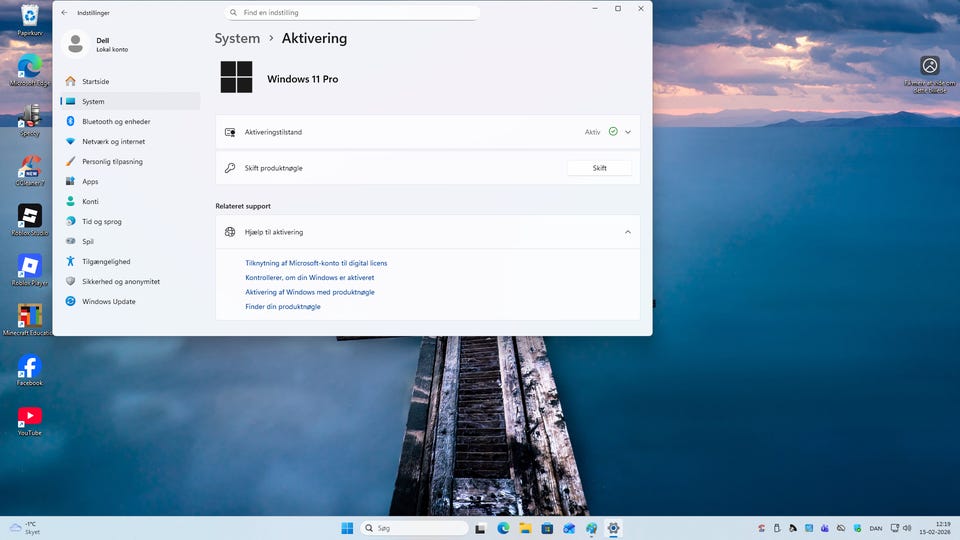Open Personlig tilpasning settings page
This screenshot has width=960, height=540.
coord(112,162)
